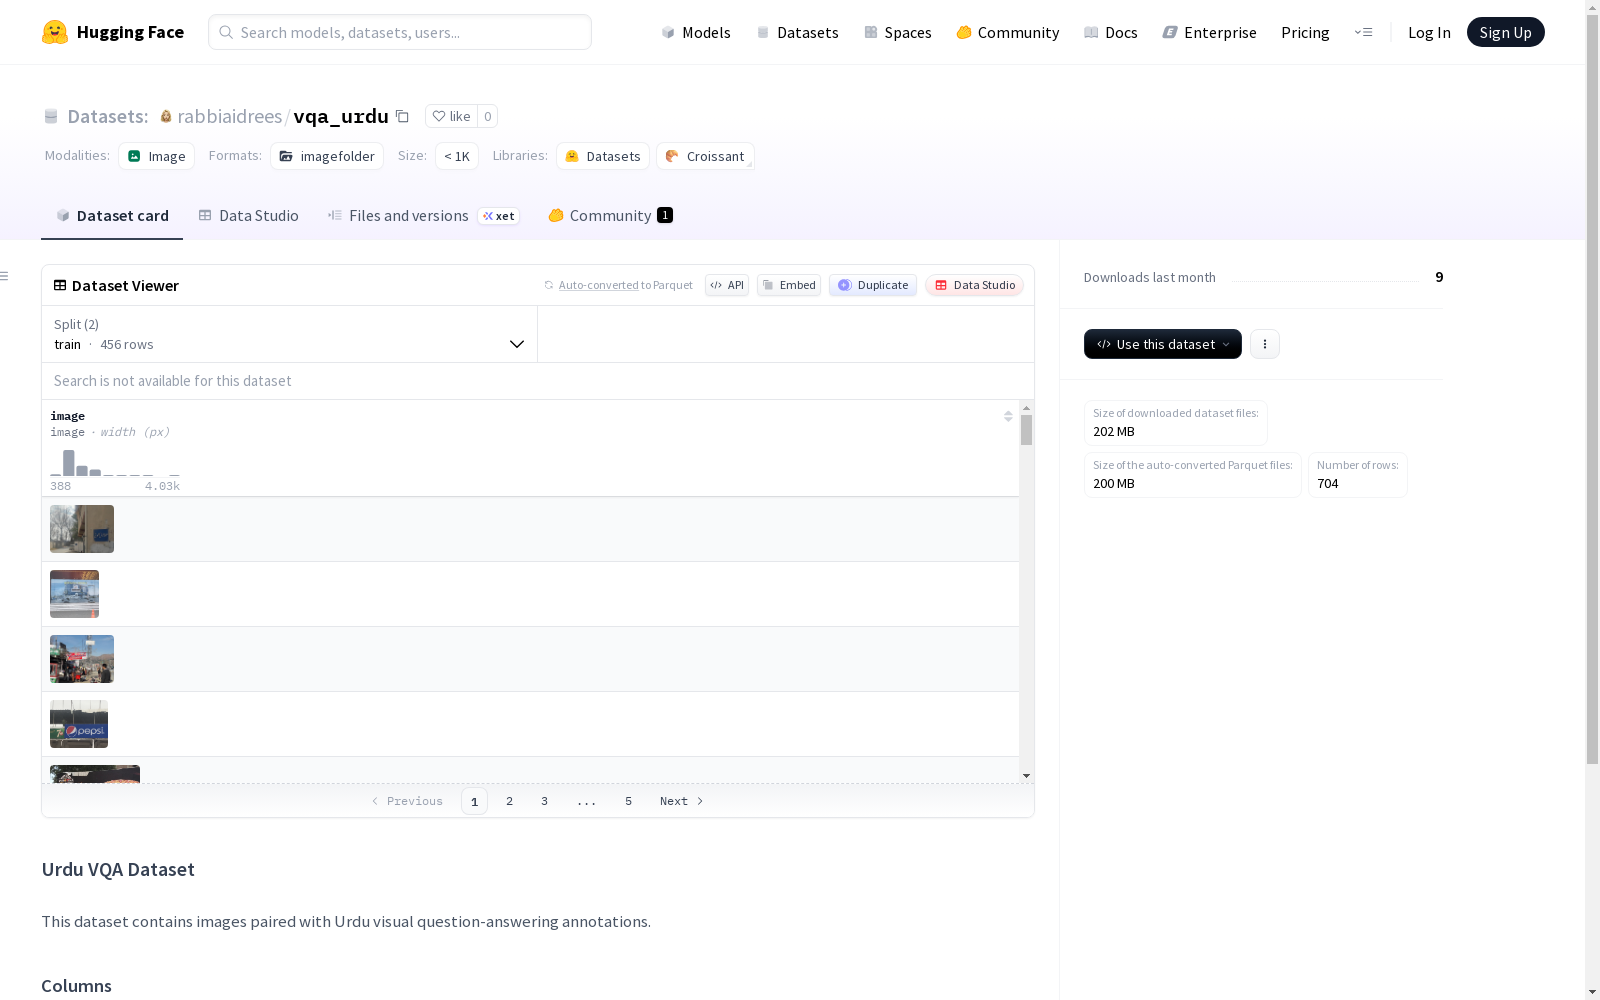This screenshot has width=1600, height=1000.
Task: Click Log In
Action: (x=1429, y=32)
